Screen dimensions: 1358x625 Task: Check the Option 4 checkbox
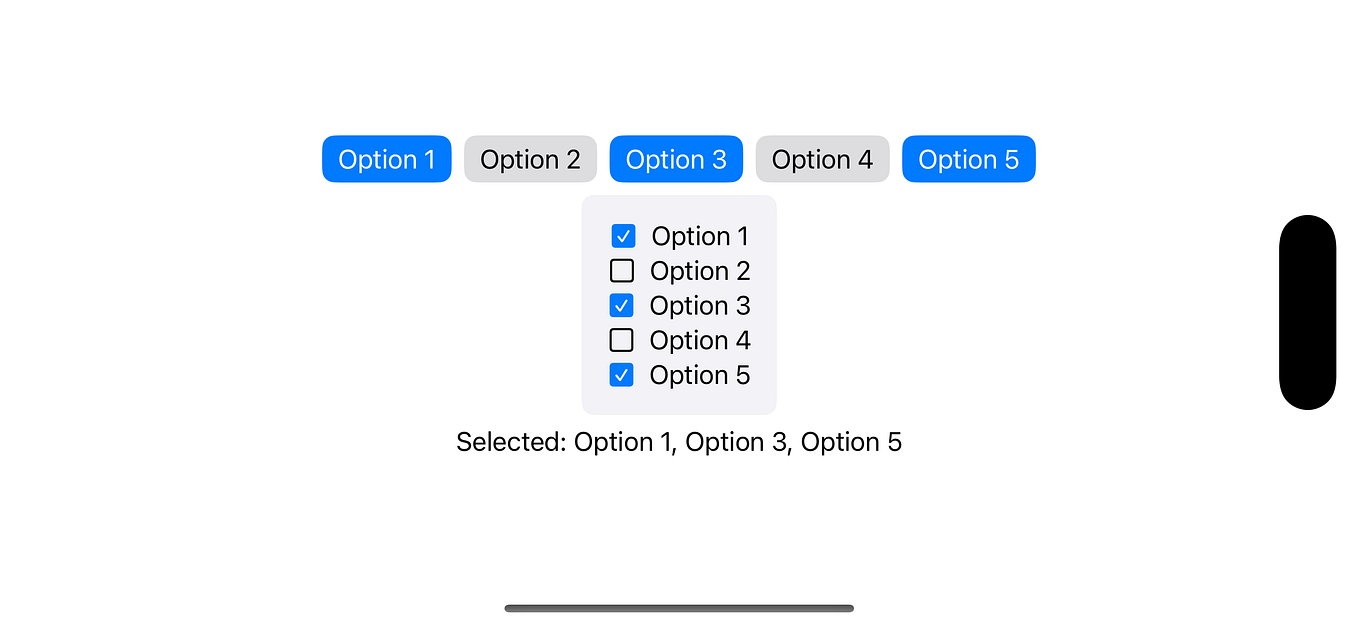(x=622, y=340)
